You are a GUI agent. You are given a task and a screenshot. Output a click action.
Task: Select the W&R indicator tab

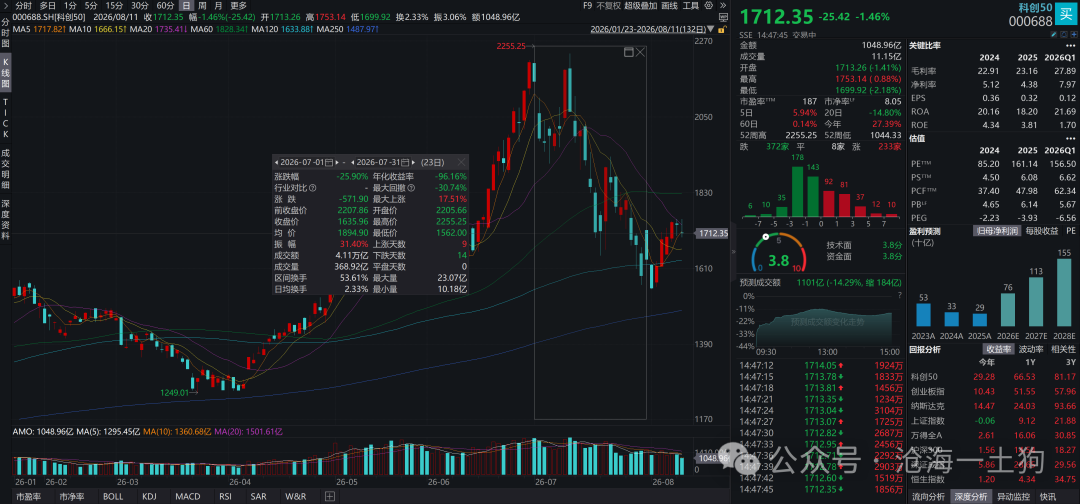(295, 496)
